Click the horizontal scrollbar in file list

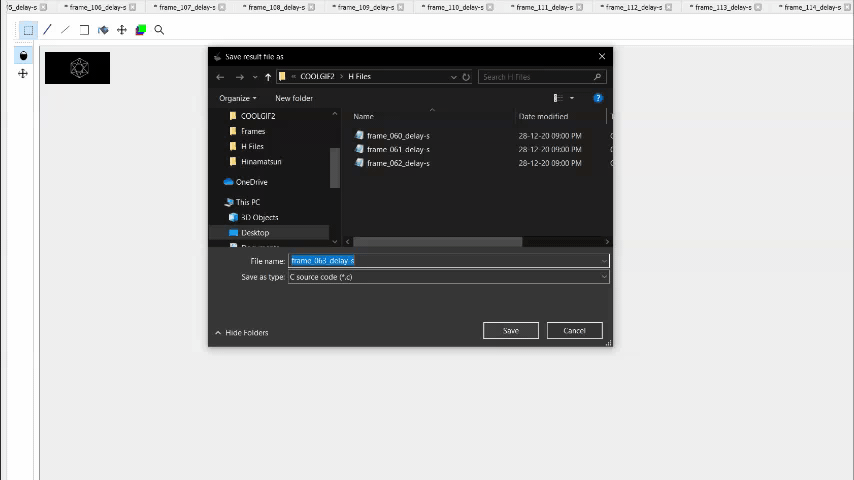[x=437, y=241]
